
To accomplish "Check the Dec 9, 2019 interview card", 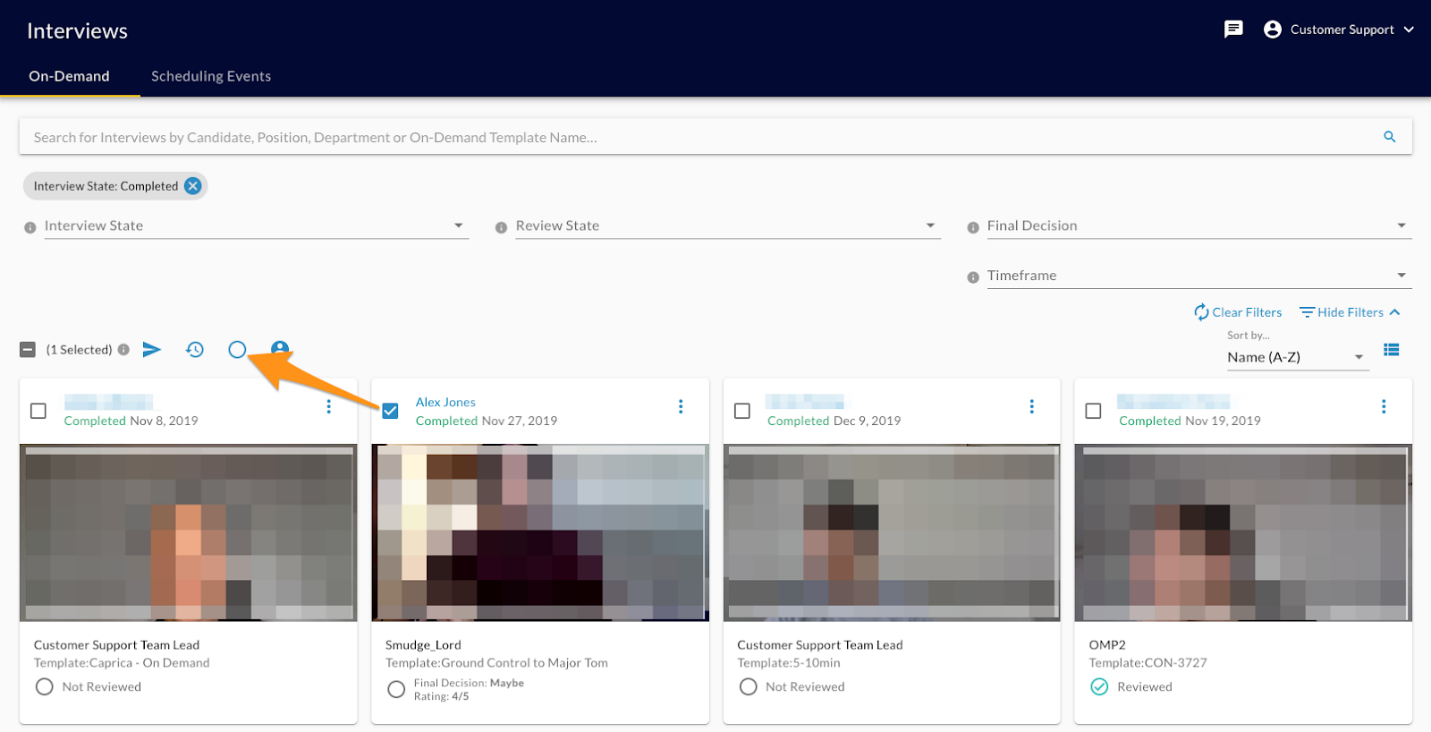I will (742, 411).
